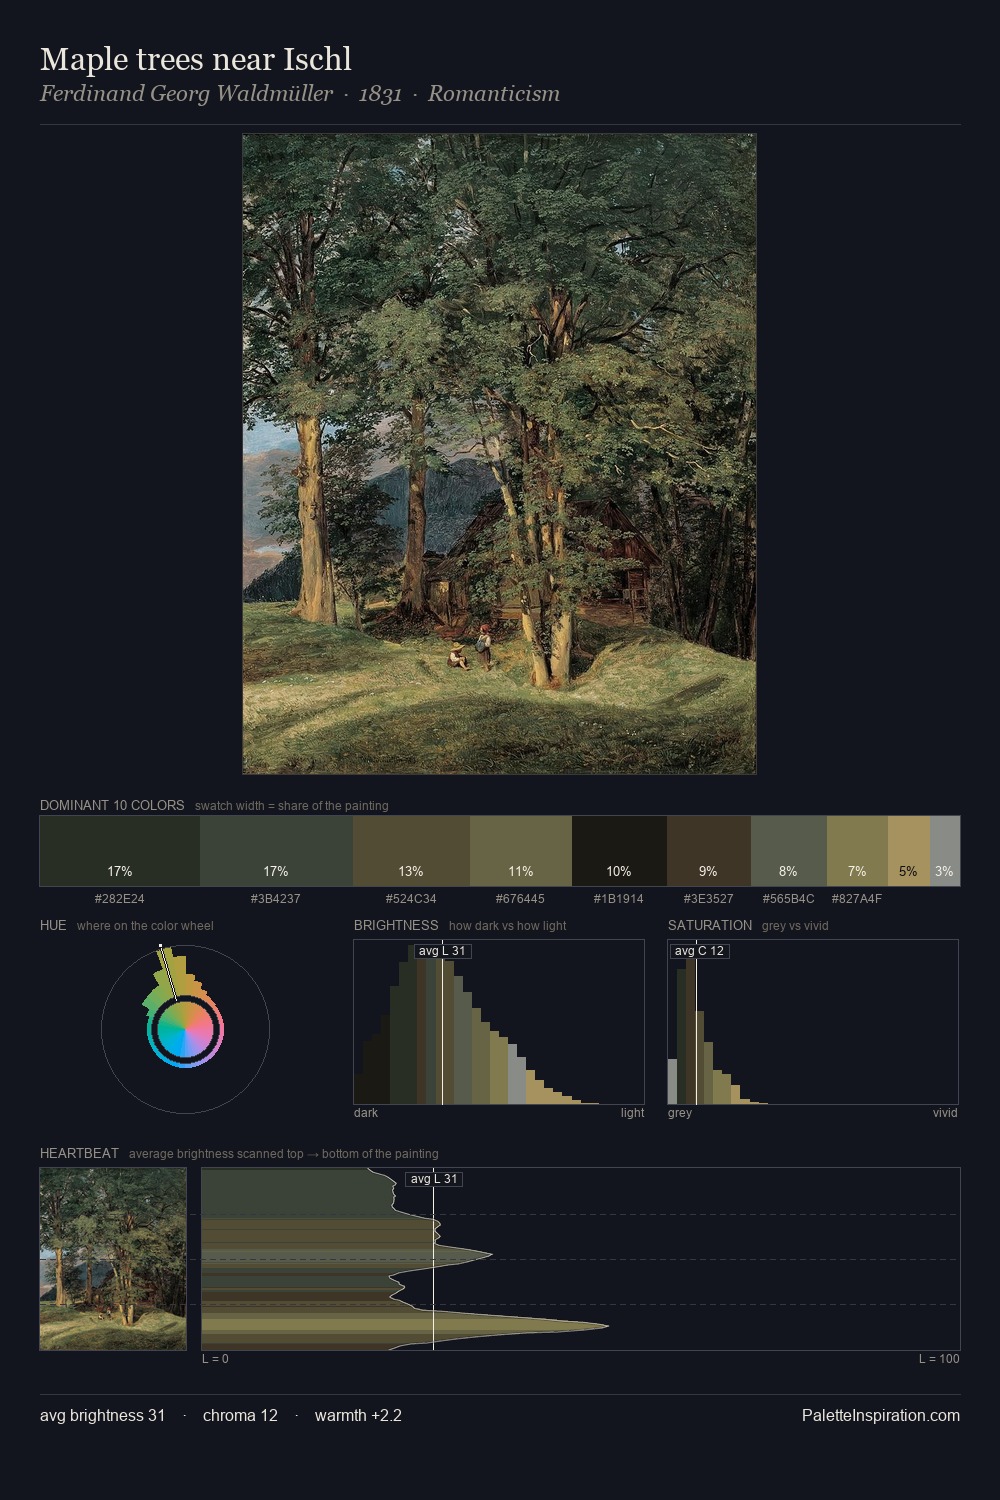Click the 'vivid' axis label of Saturation chart
The width and height of the screenshot is (1000, 1500).
945,1113
